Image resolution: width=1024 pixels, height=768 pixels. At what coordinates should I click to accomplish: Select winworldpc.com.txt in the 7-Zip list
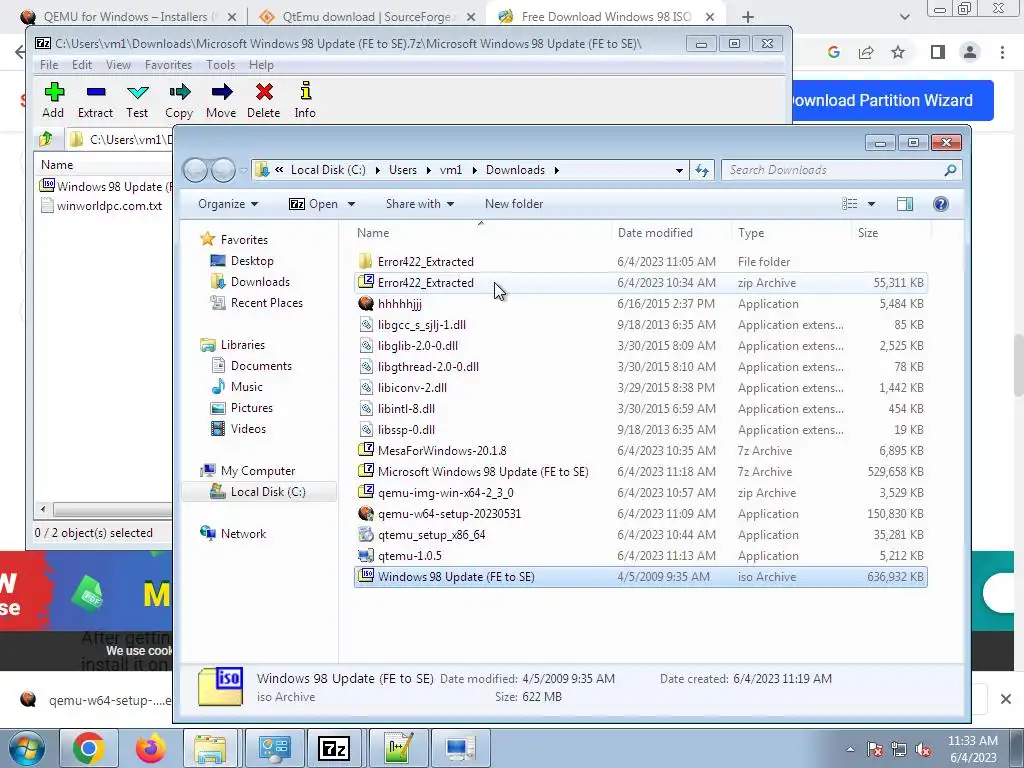tap(102, 206)
